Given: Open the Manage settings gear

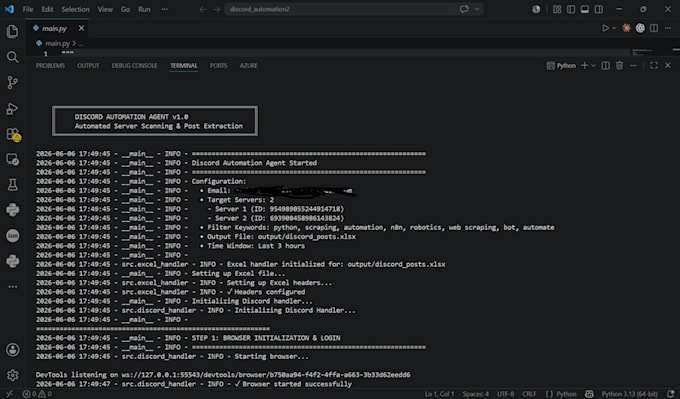Looking at the screenshot, I should (x=13, y=375).
